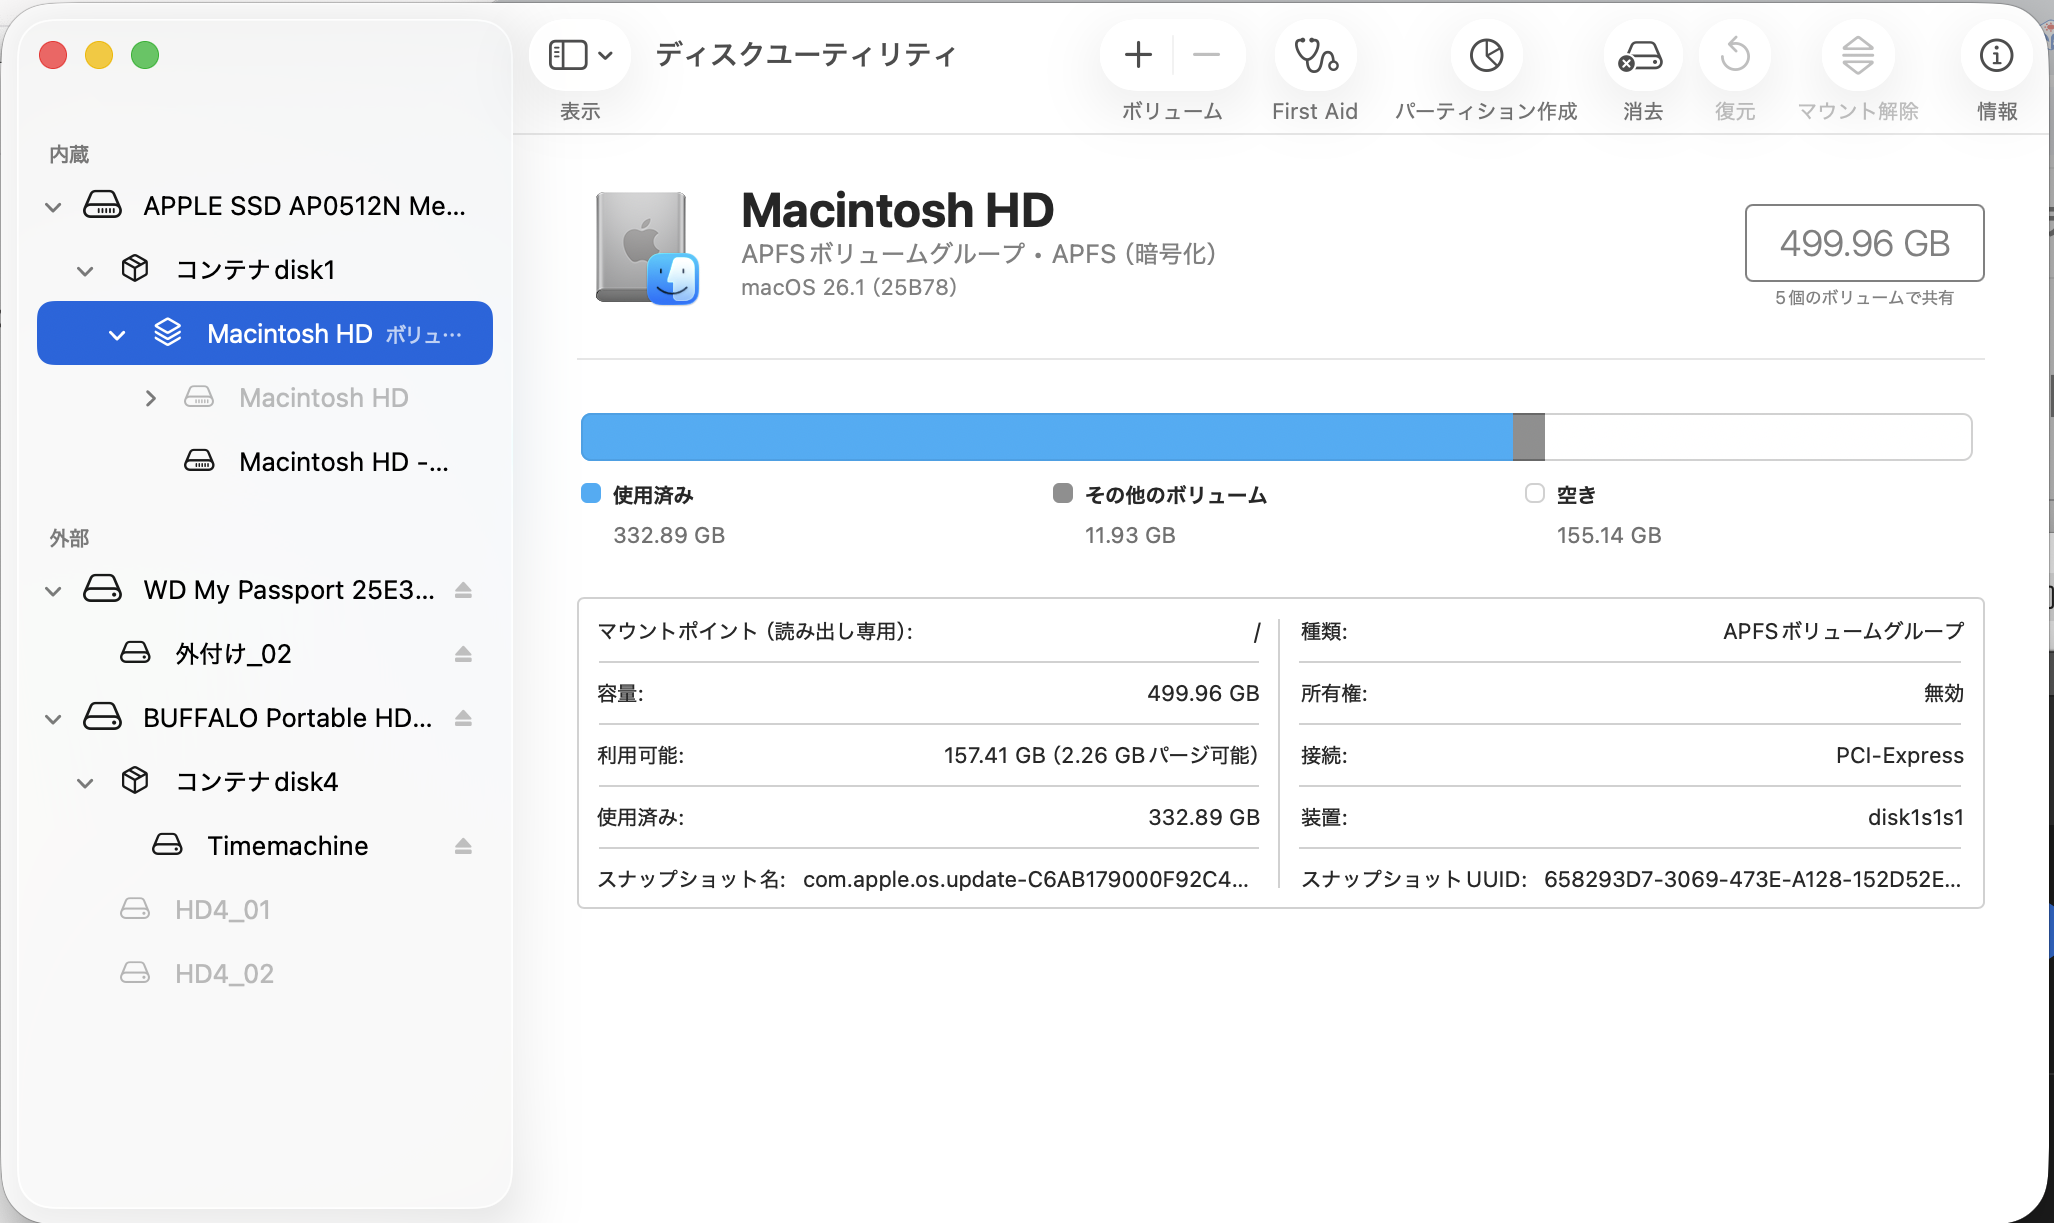Select HD4_01 unmounted volume
Viewport: 2054px width, 1223px height.
222,910
